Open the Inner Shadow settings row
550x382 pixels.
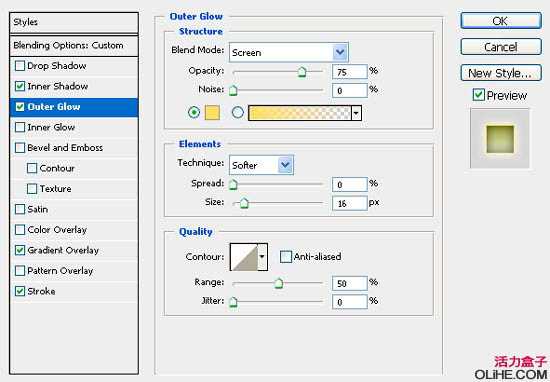(x=74, y=86)
